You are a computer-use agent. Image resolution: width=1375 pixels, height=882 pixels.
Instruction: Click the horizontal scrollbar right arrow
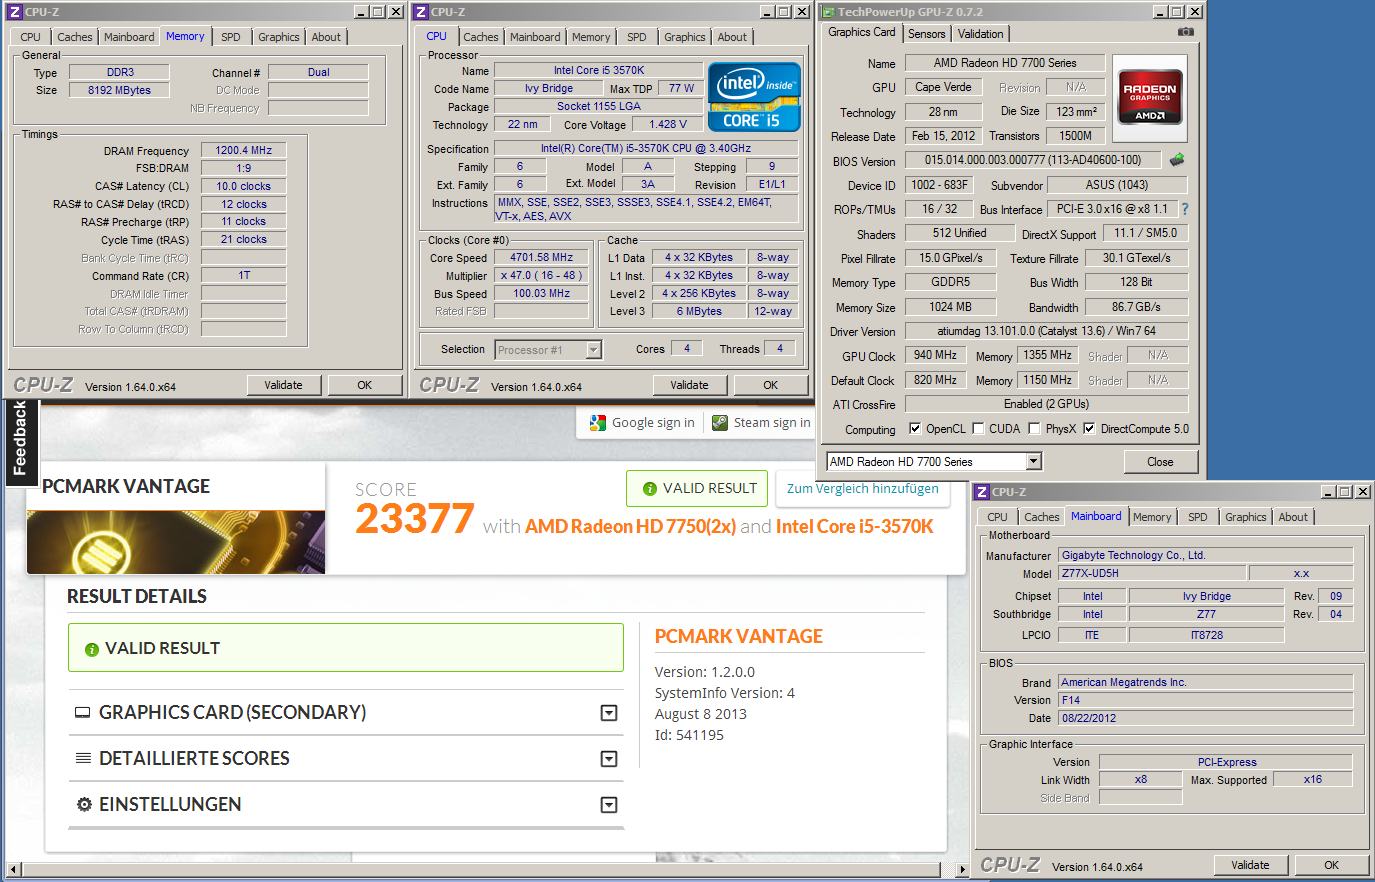point(962,870)
